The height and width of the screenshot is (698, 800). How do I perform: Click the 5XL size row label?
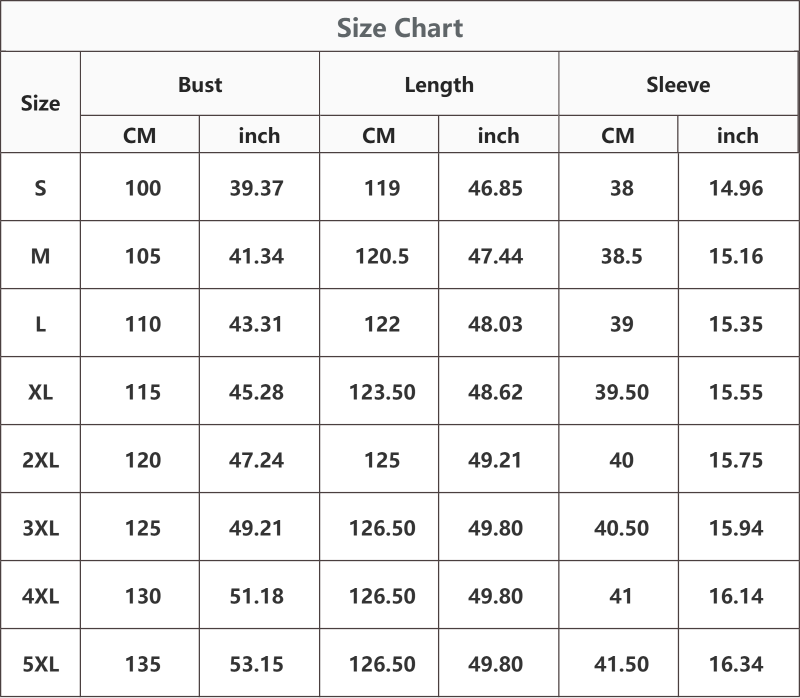click(x=40, y=664)
